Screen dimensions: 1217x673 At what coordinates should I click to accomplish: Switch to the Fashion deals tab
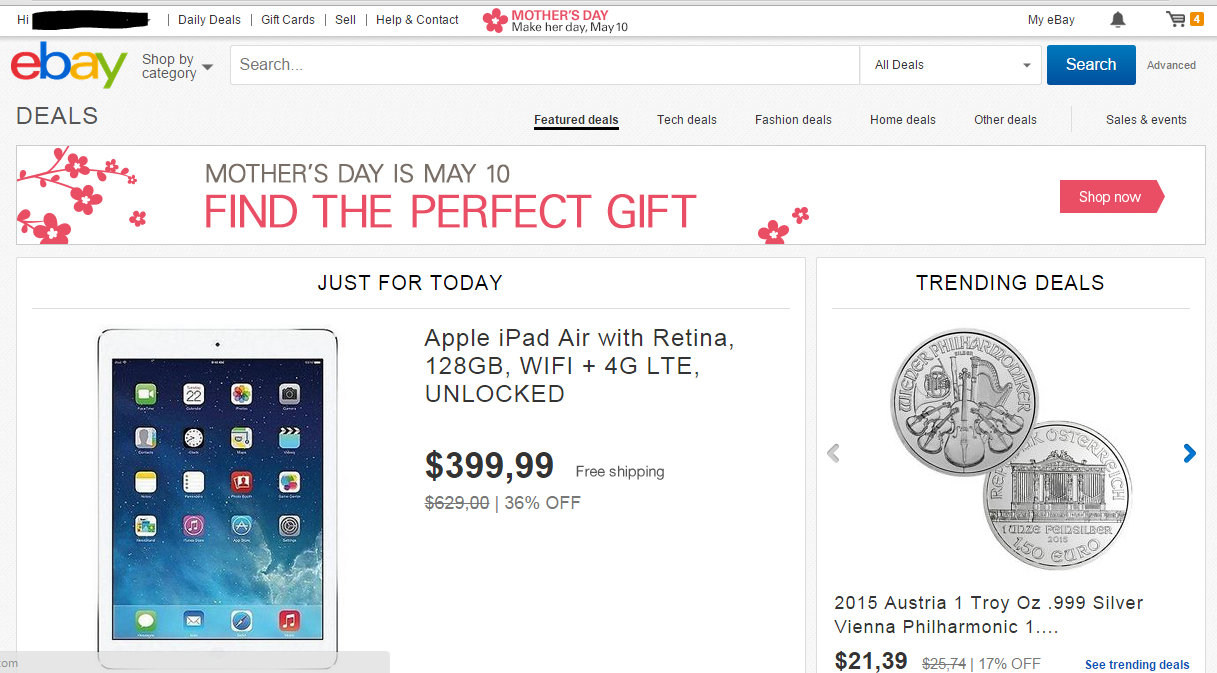[x=793, y=120]
